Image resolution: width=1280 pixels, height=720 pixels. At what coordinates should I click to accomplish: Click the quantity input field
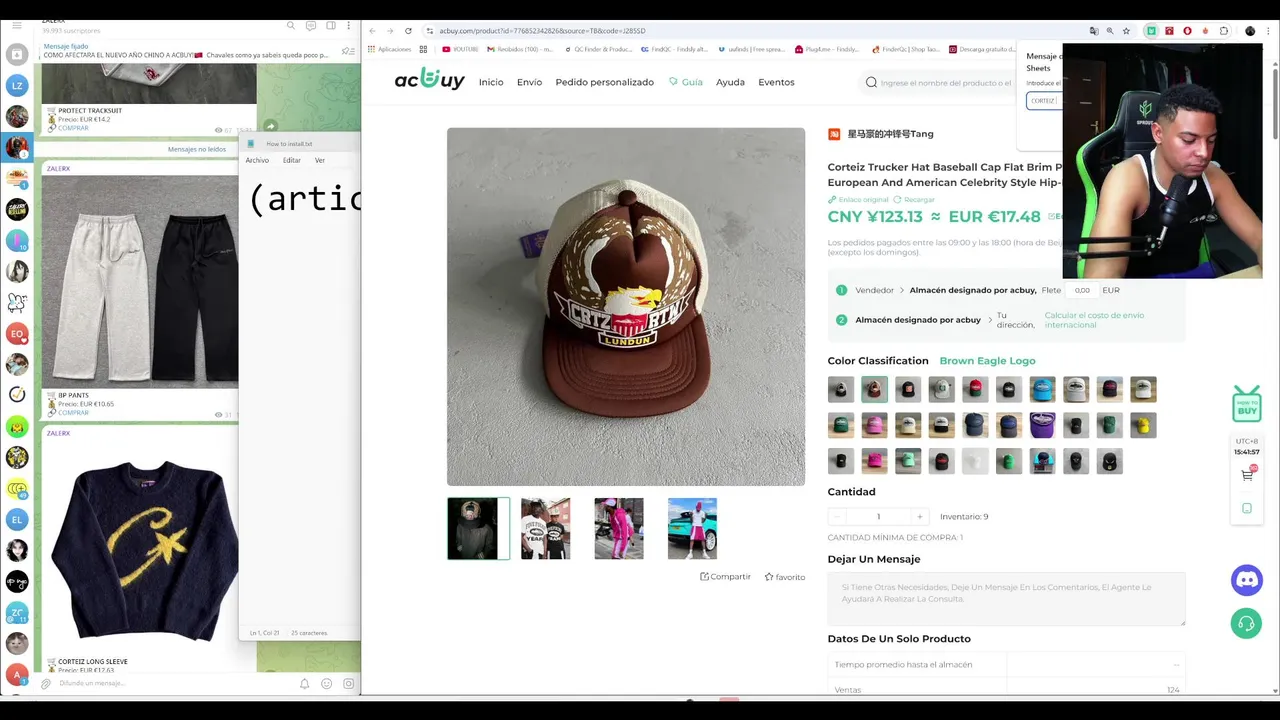tap(878, 517)
